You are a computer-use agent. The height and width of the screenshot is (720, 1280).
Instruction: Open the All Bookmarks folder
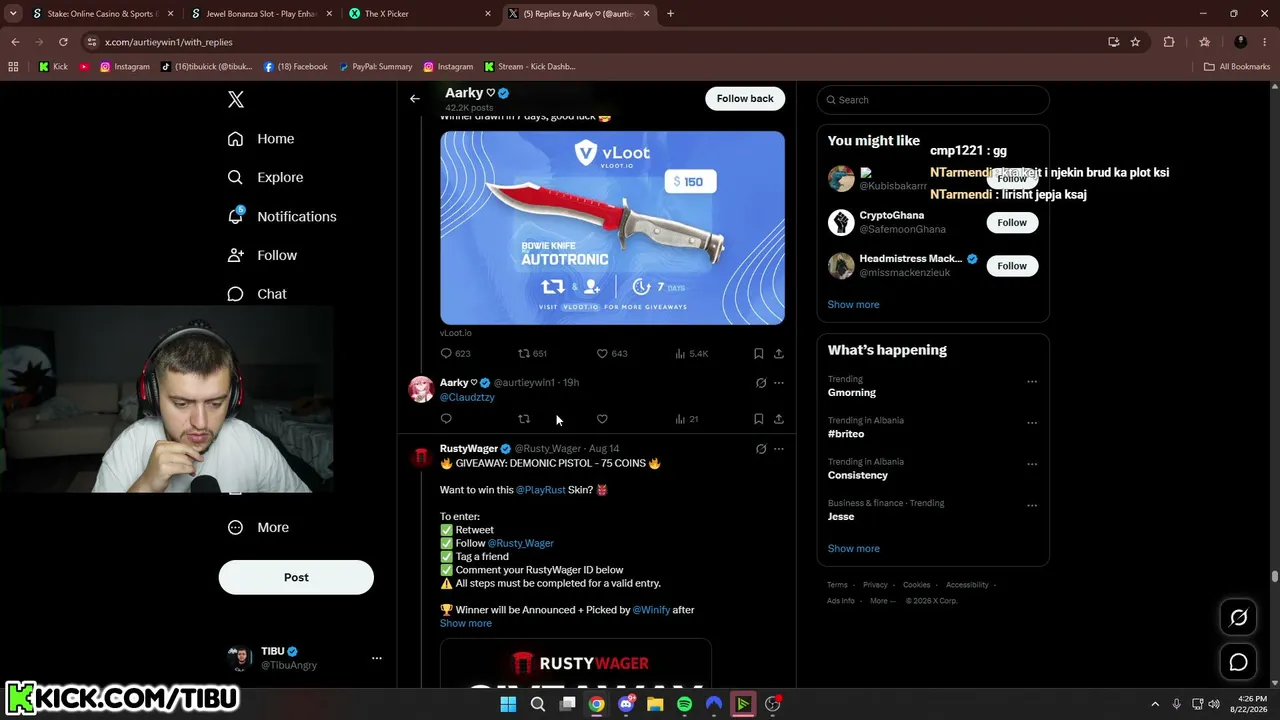tap(1237, 67)
